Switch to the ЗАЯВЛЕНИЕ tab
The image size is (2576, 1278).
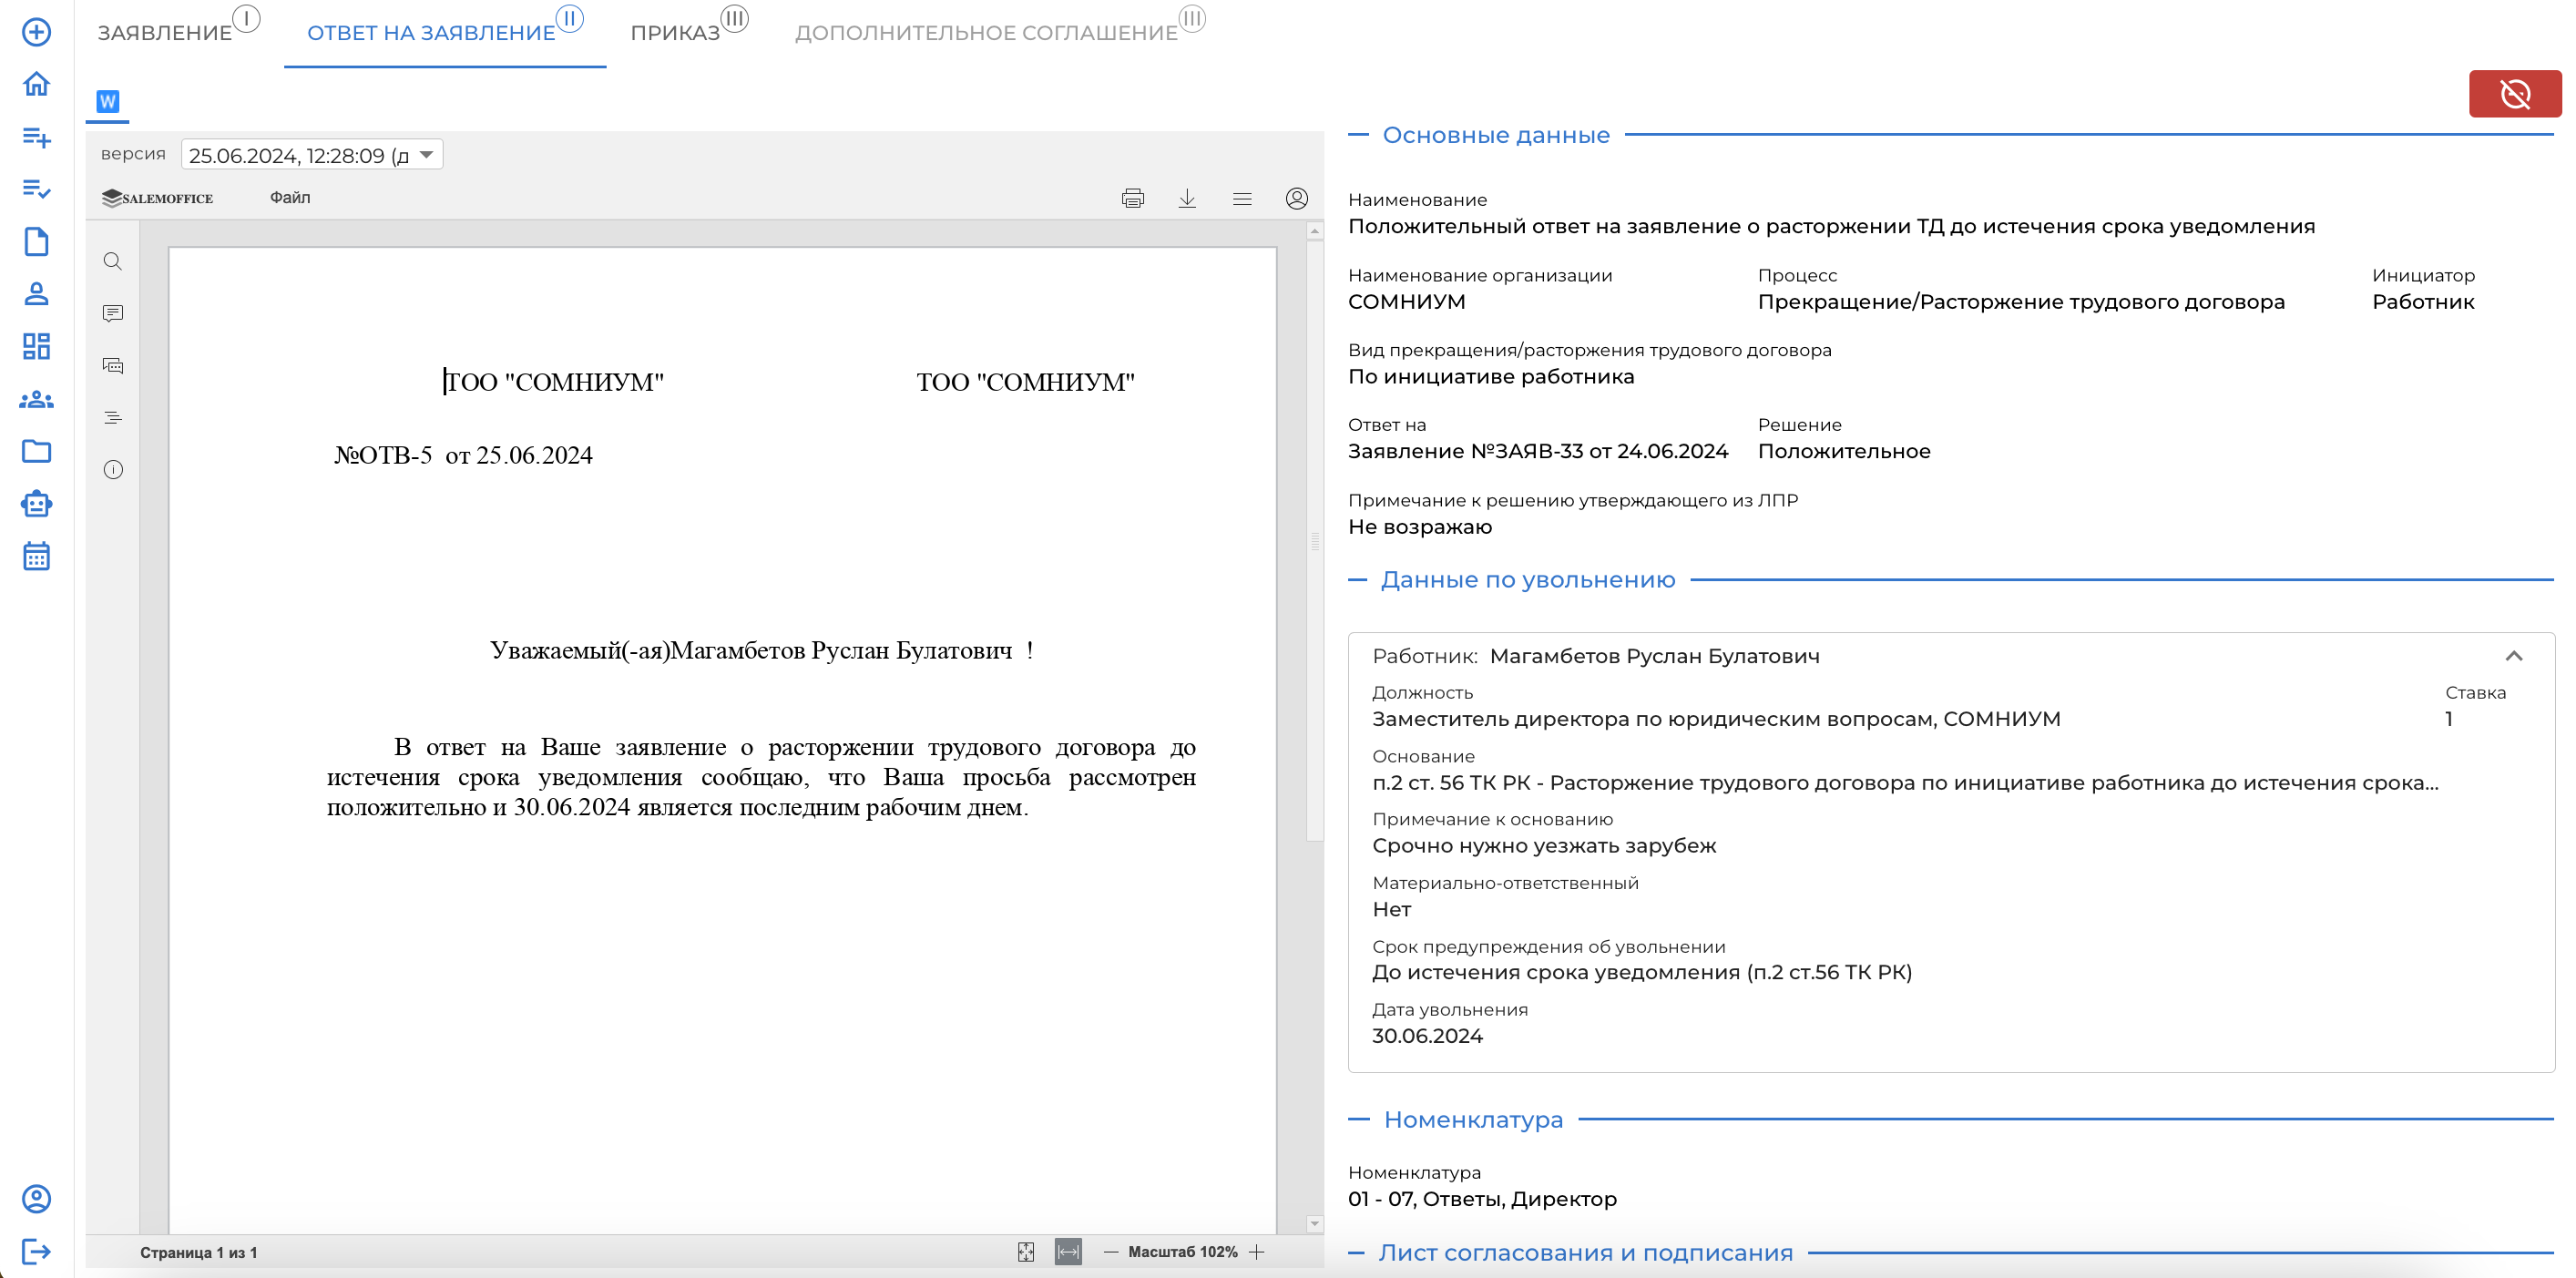pos(165,33)
